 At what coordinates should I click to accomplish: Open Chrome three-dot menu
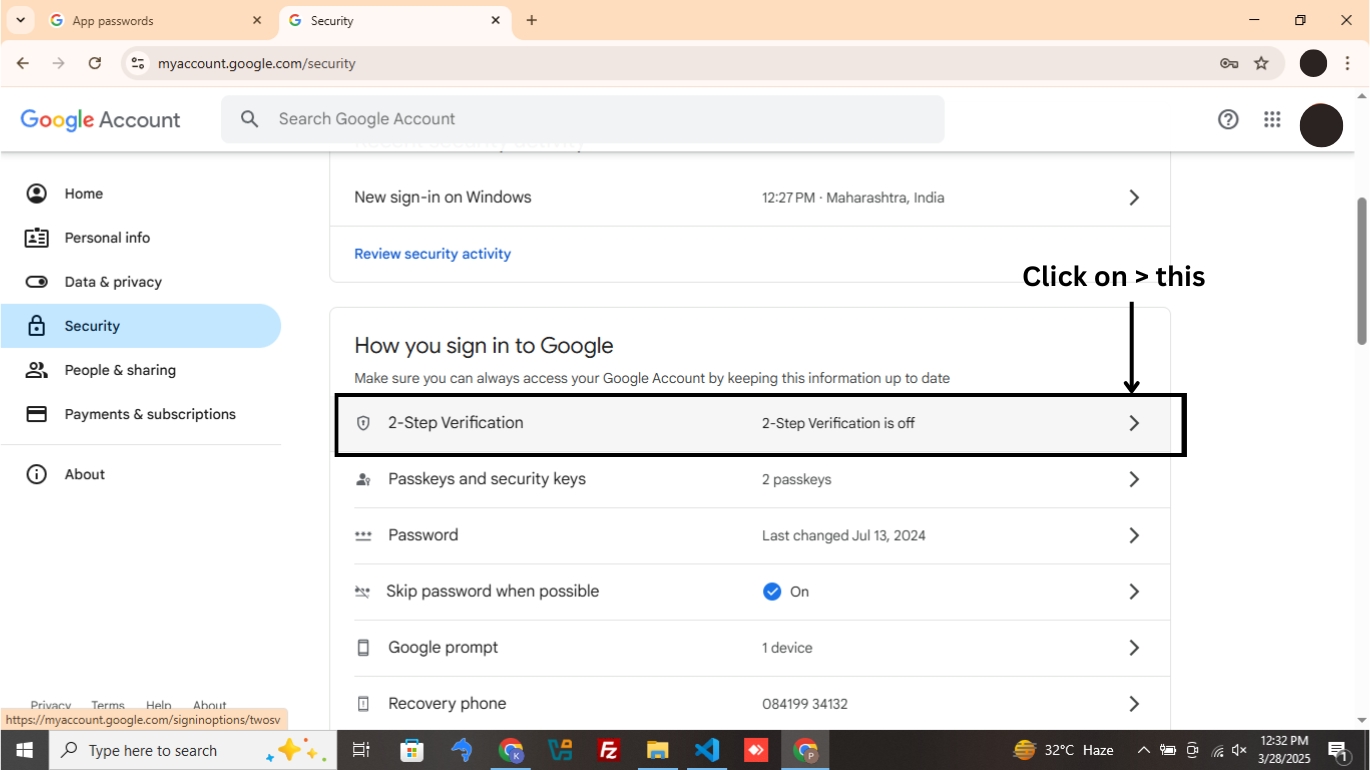coord(1348,63)
